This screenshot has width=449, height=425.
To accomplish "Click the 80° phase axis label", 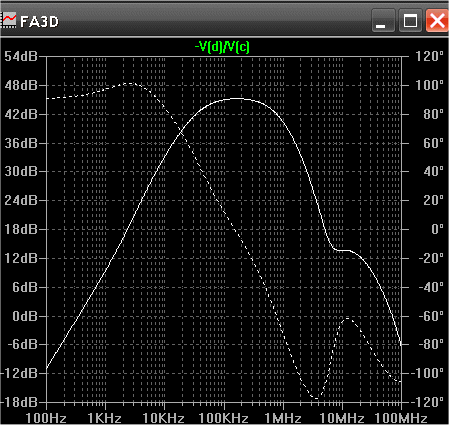I will pos(433,114).
